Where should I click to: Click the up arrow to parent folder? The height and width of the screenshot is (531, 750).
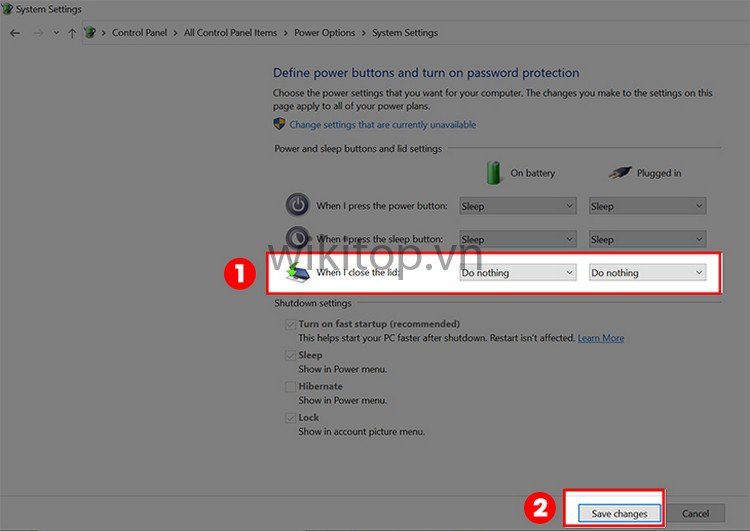[71, 33]
